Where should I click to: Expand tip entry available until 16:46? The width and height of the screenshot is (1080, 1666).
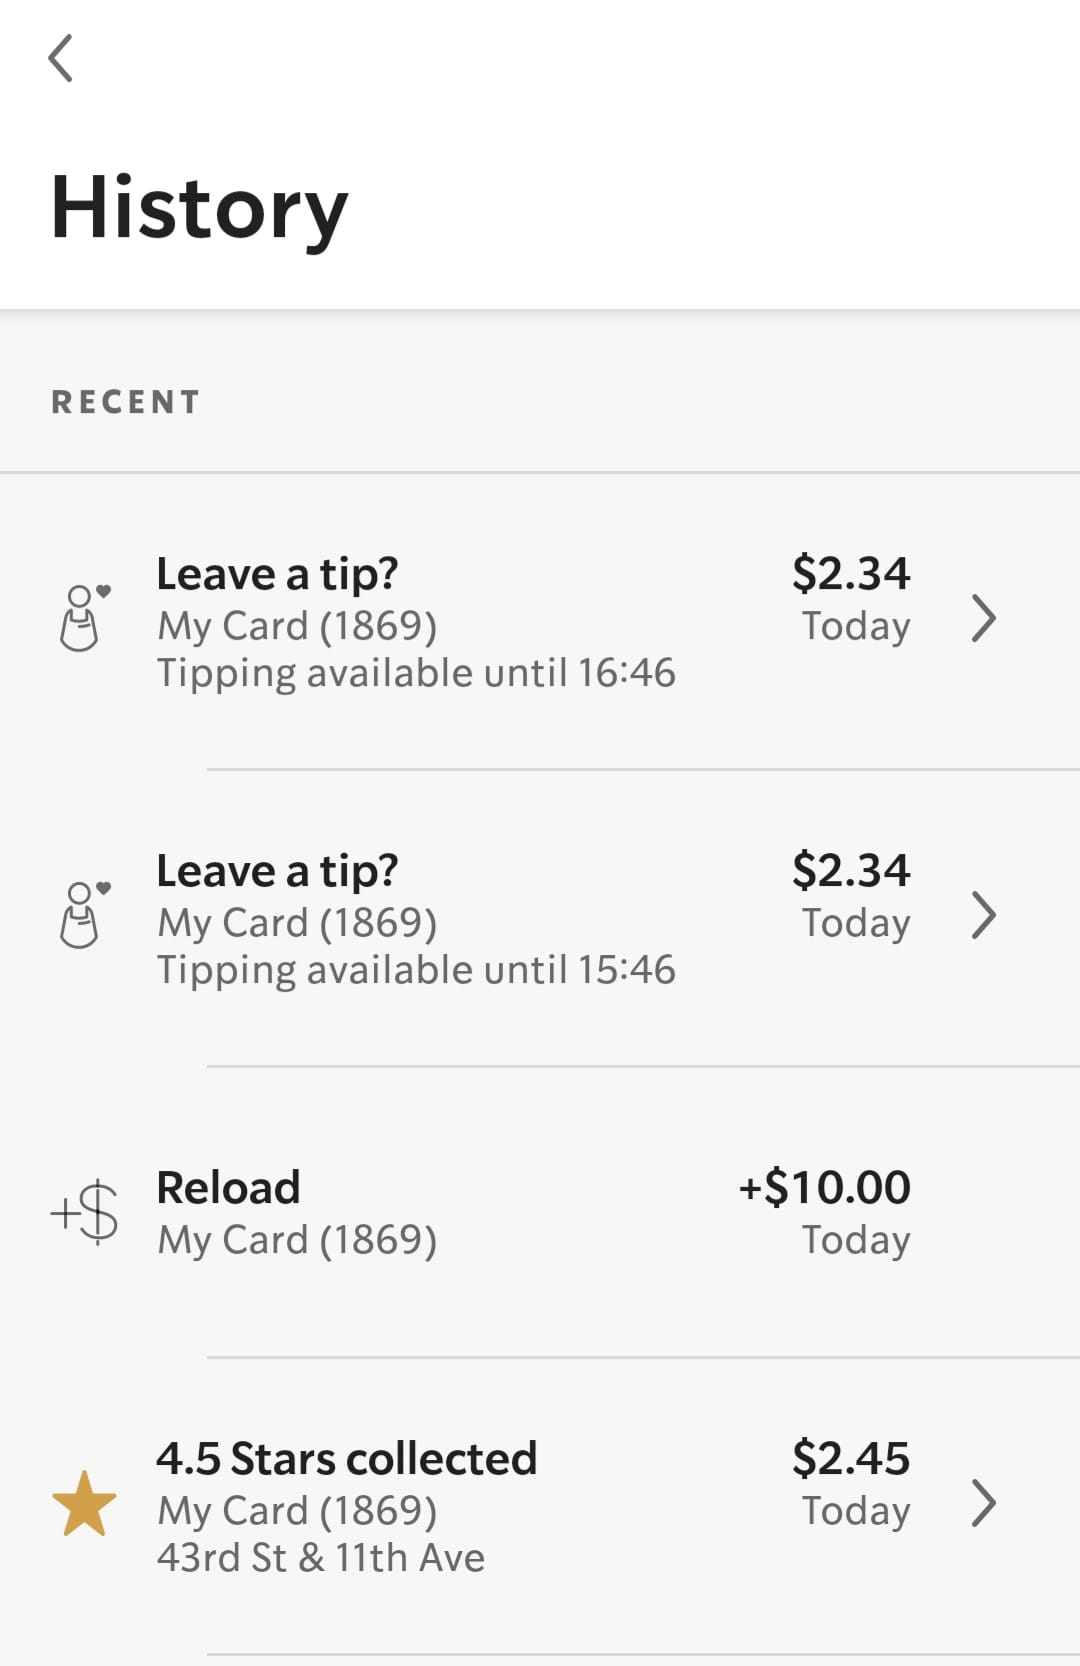[984, 618]
